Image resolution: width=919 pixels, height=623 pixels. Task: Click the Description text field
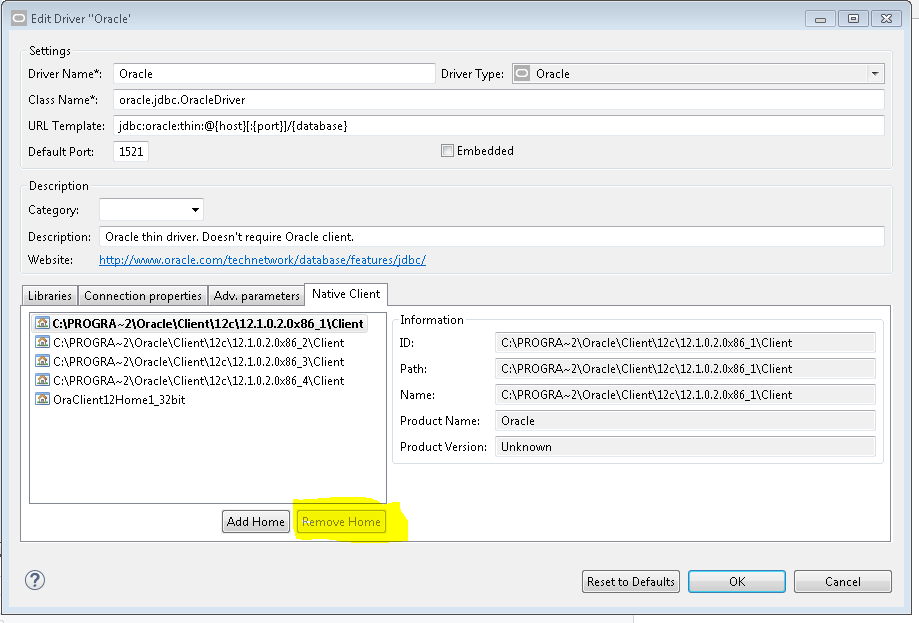click(x=492, y=237)
